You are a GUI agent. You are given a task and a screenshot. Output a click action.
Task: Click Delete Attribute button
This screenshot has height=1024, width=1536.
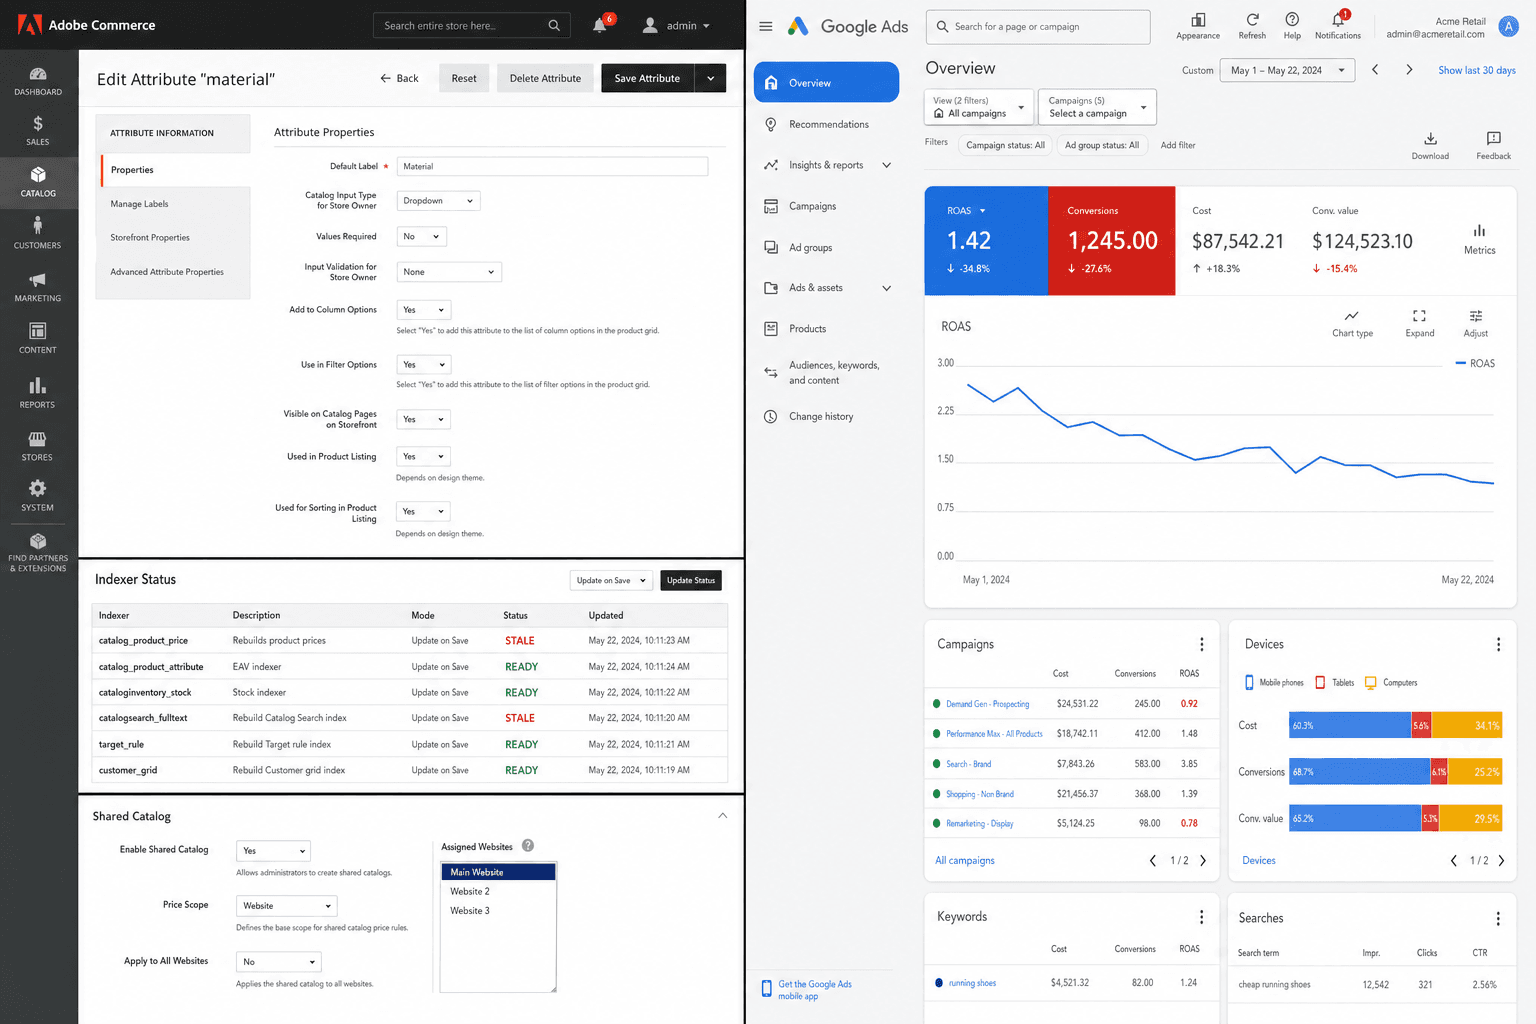[545, 78]
